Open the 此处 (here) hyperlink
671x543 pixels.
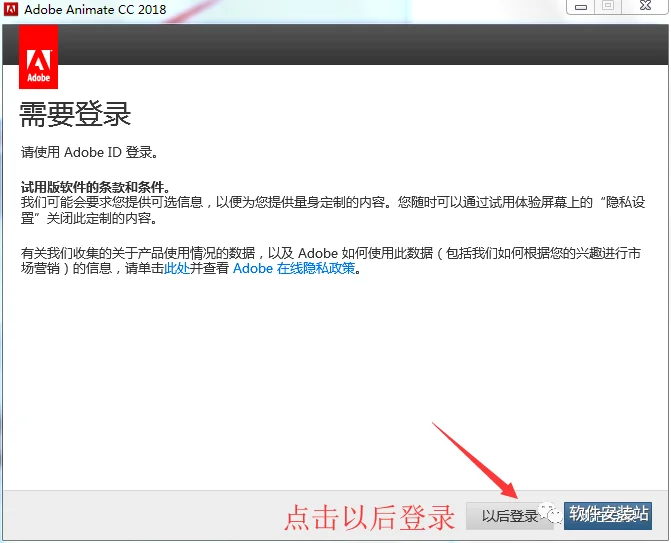coord(177,268)
